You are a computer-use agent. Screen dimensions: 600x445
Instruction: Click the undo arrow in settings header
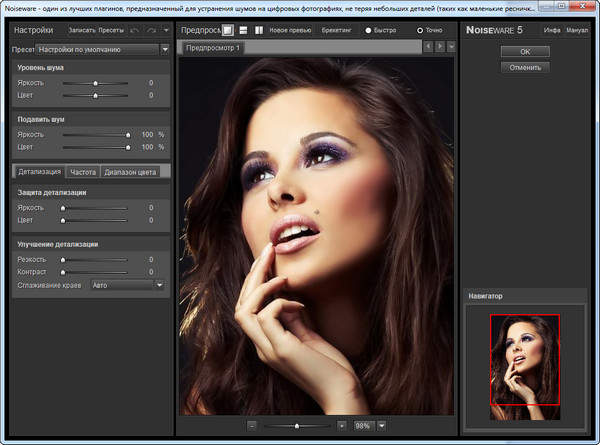point(135,31)
